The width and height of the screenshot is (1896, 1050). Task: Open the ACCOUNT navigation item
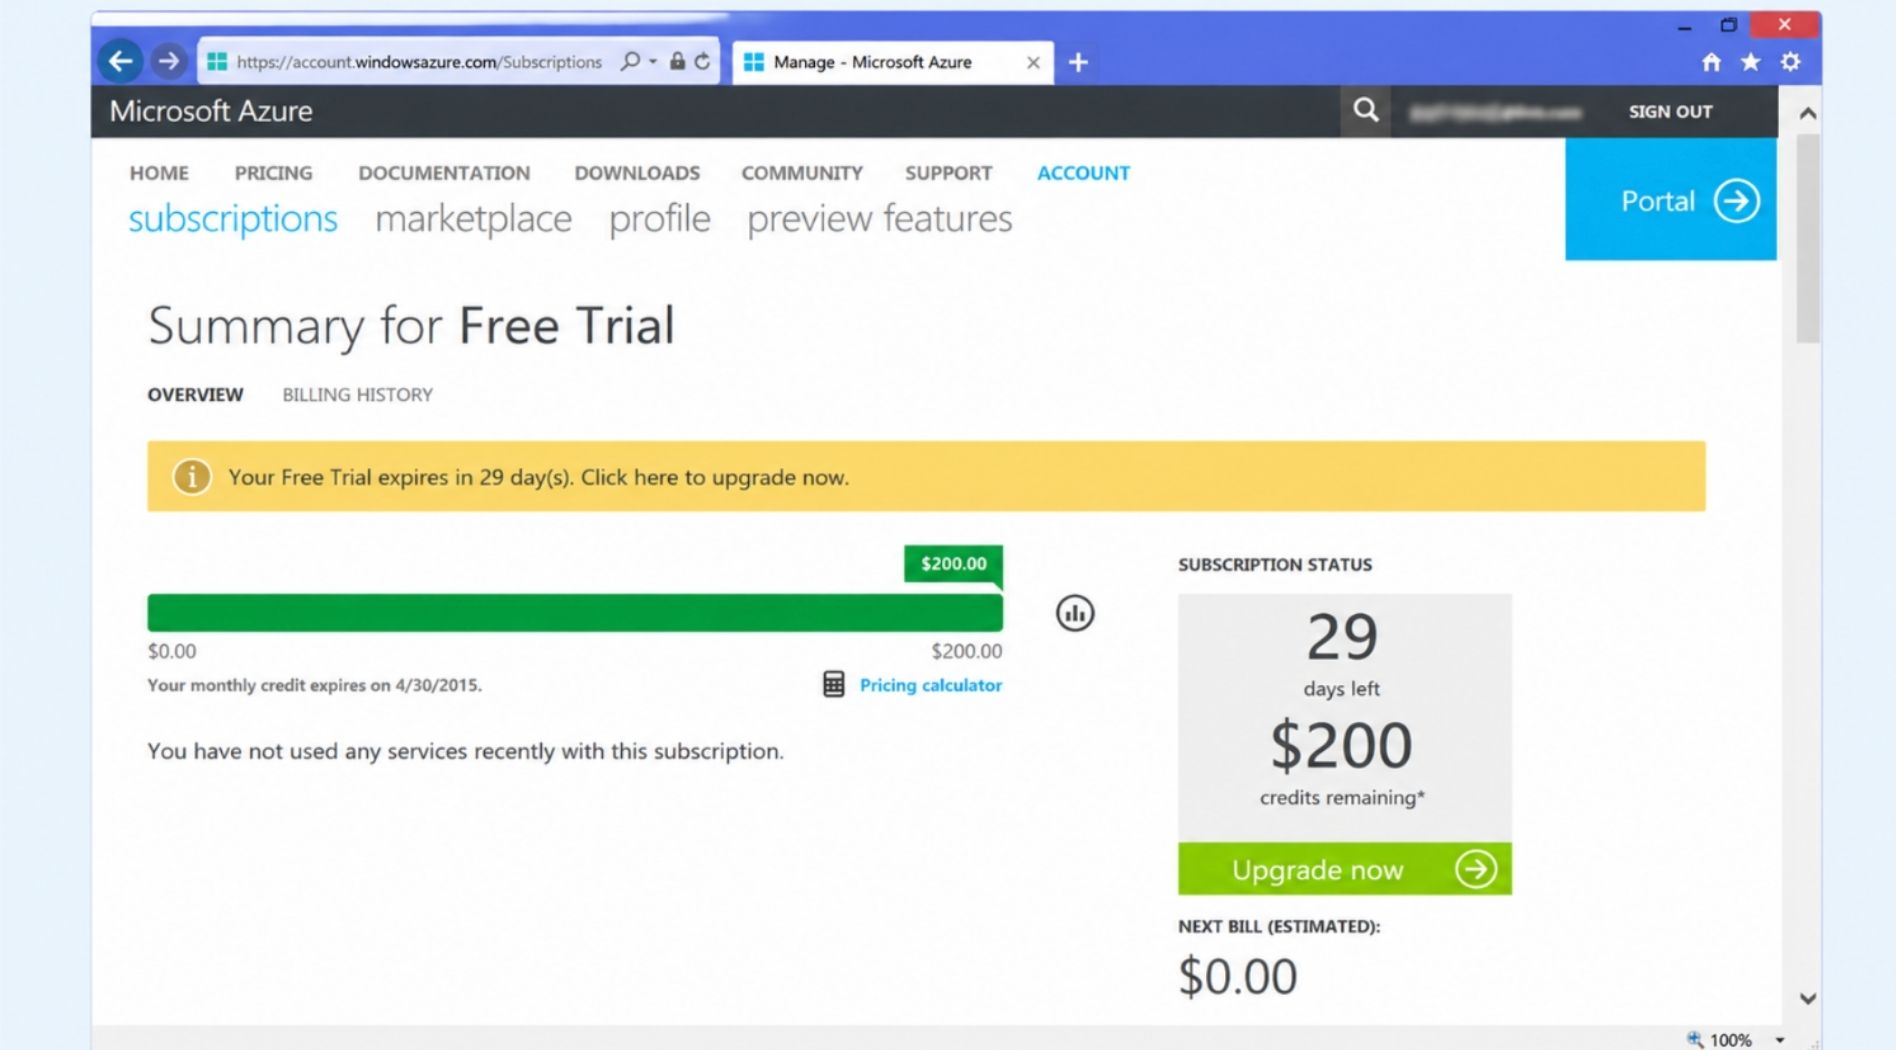pos(1083,173)
